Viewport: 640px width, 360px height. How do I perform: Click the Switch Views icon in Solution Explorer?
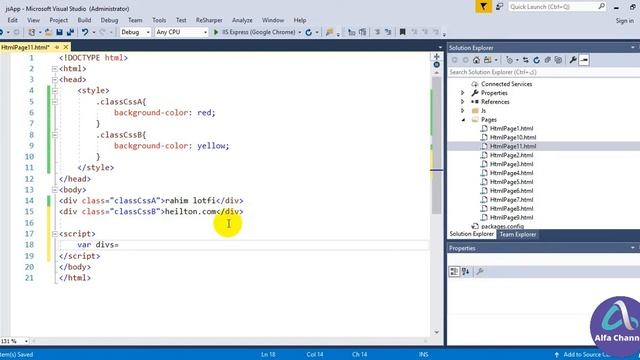tap(488, 60)
